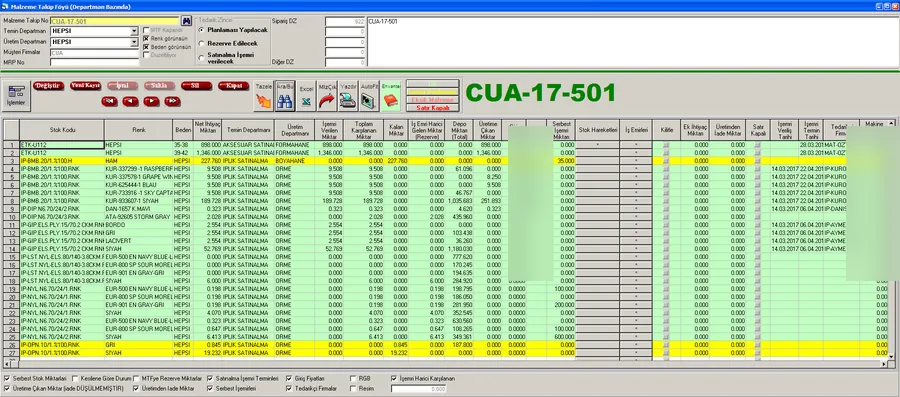This screenshot has width=900, height=397.
Task: Toggle Satınalma İşemri Terminleri checkbox
Action: coord(210,379)
